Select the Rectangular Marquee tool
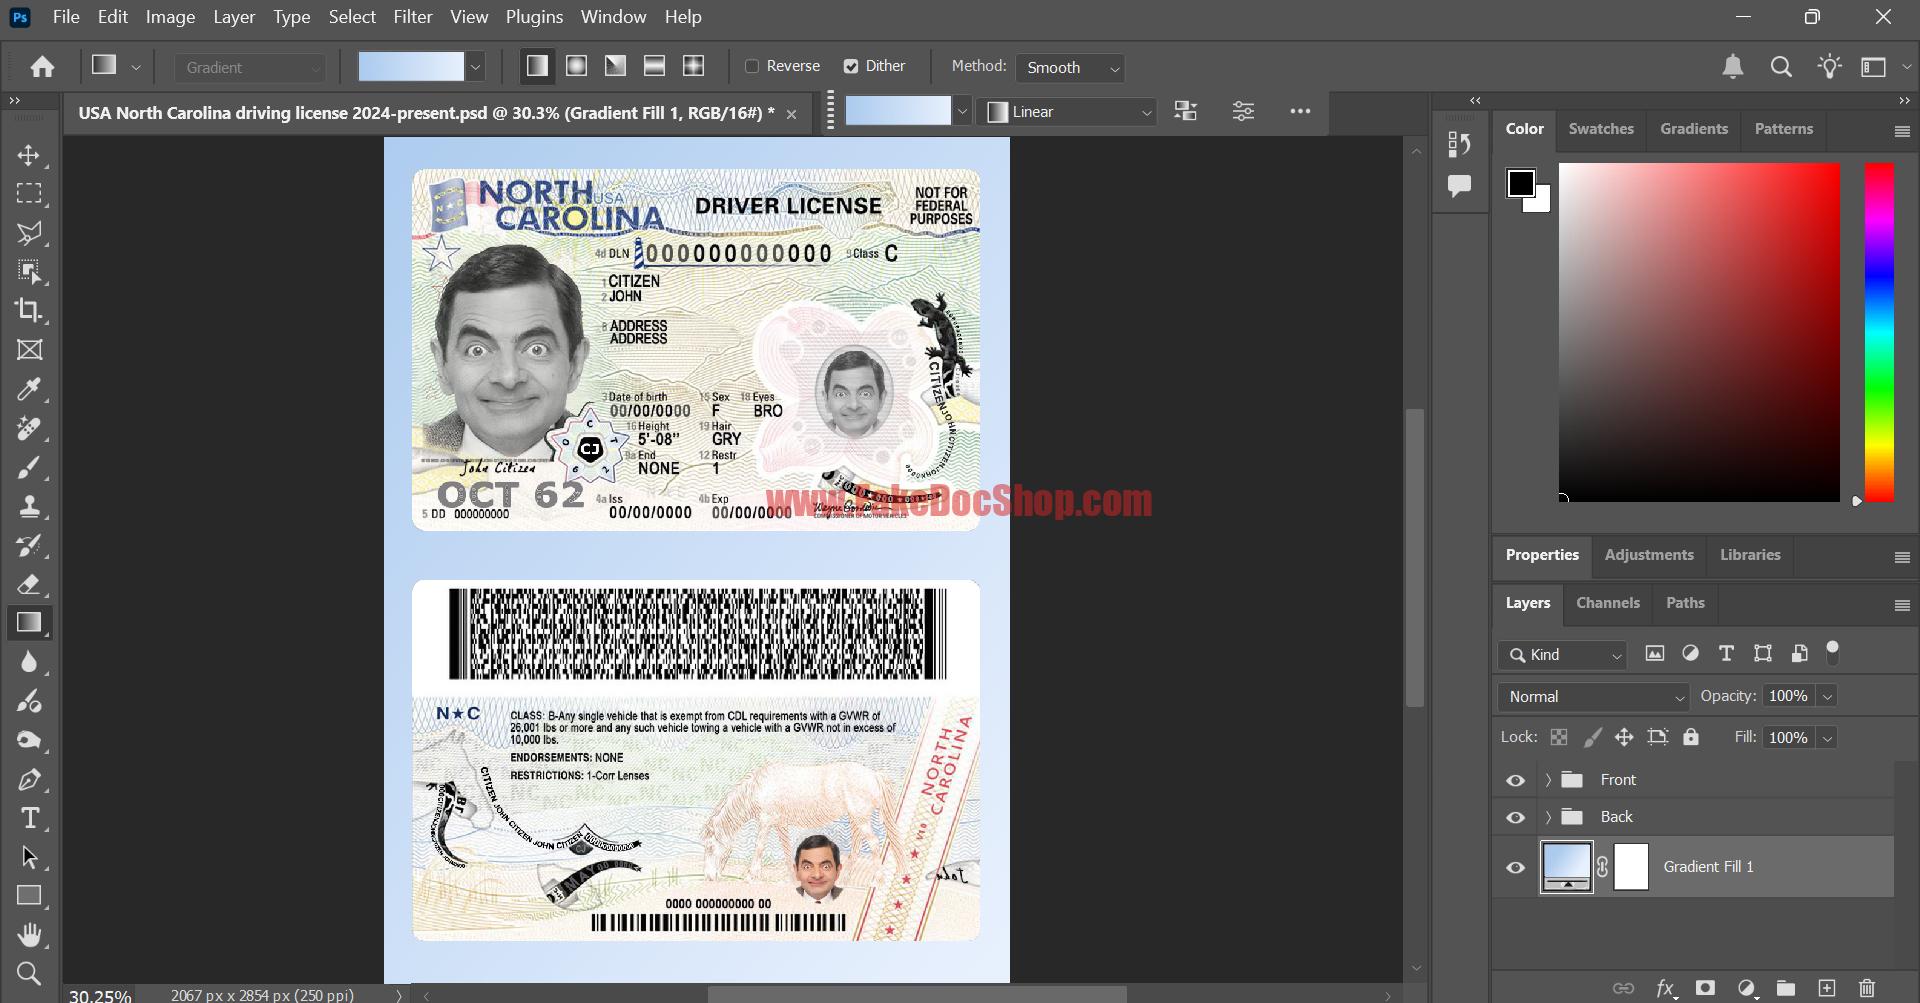The height and width of the screenshot is (1003, 1920). tap(29, 194)
